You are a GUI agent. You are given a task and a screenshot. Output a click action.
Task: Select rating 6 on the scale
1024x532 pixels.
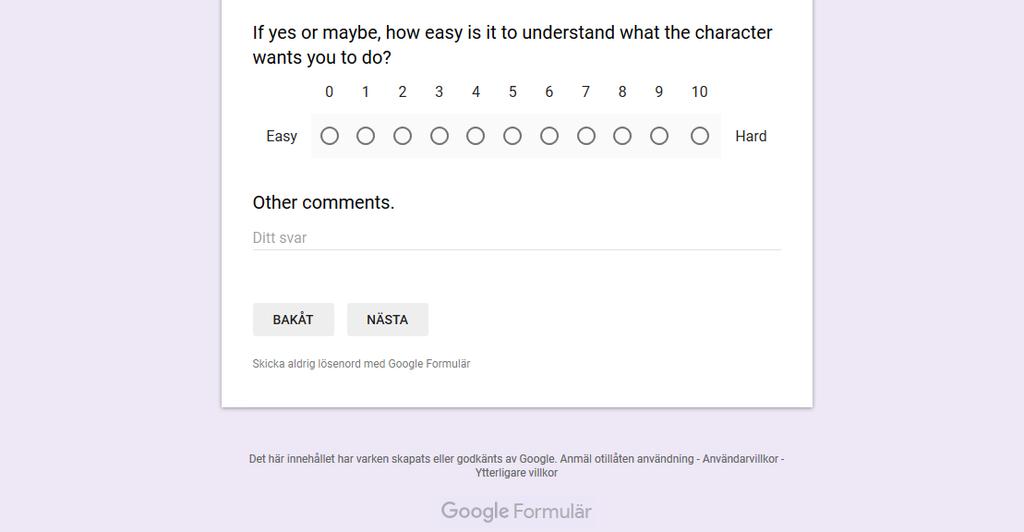549,136
